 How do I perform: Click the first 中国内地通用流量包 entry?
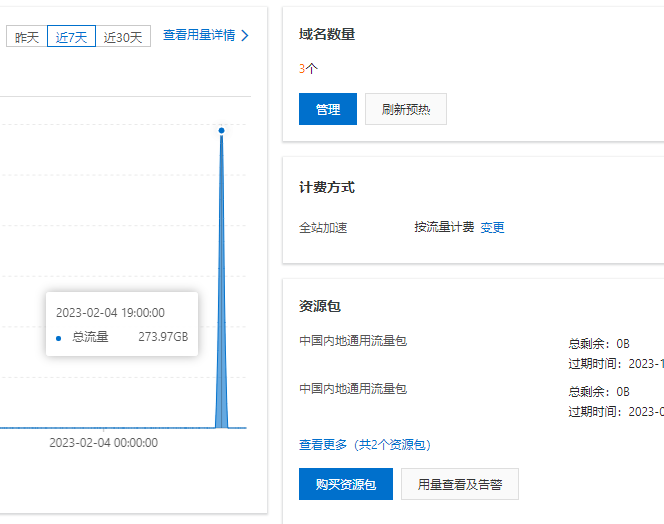pyautogui.click(x=353, y=341)
